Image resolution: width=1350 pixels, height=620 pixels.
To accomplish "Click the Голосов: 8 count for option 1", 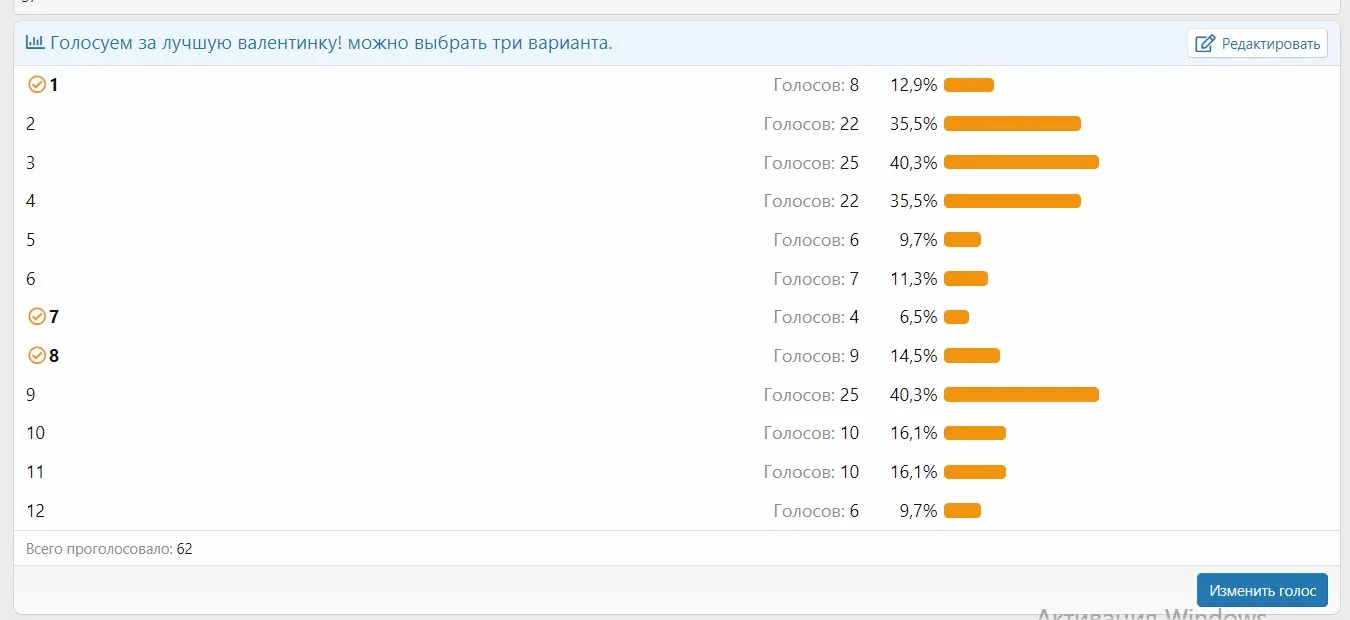I will click(816, 85).
